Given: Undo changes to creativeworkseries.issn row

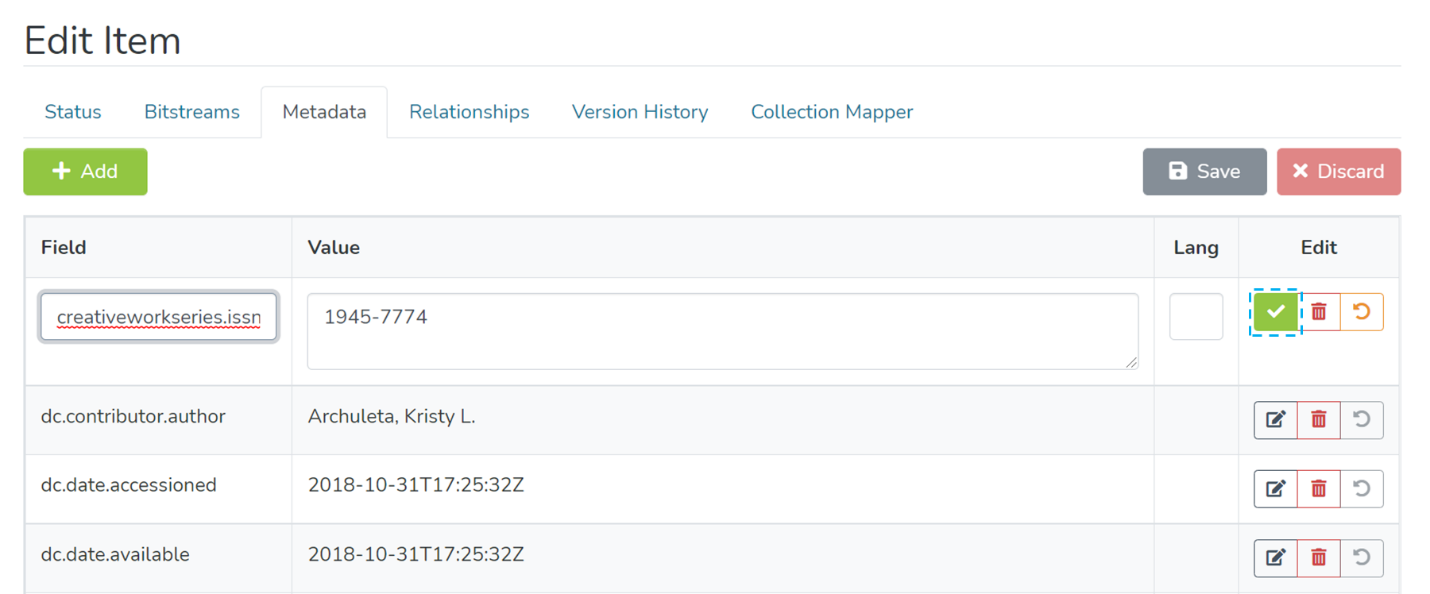Looking at the screenshot, I should click(x=1361, y=312).
